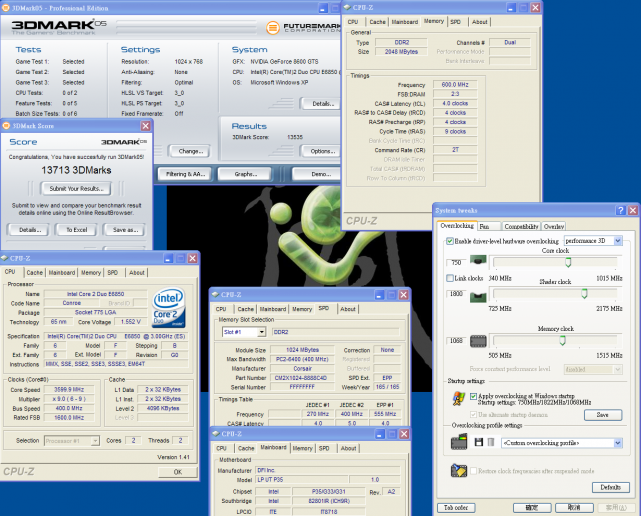Screen dimensions: 641x516
Task: Click Use alternate startup daemon checkbox
Action: tap(473, 415)
